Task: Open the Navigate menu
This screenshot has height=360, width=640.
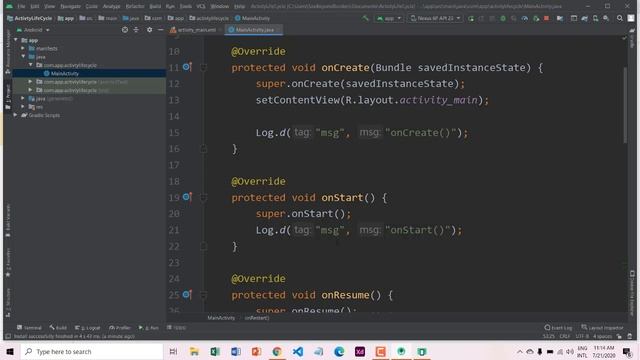Action: coord(70,6)
